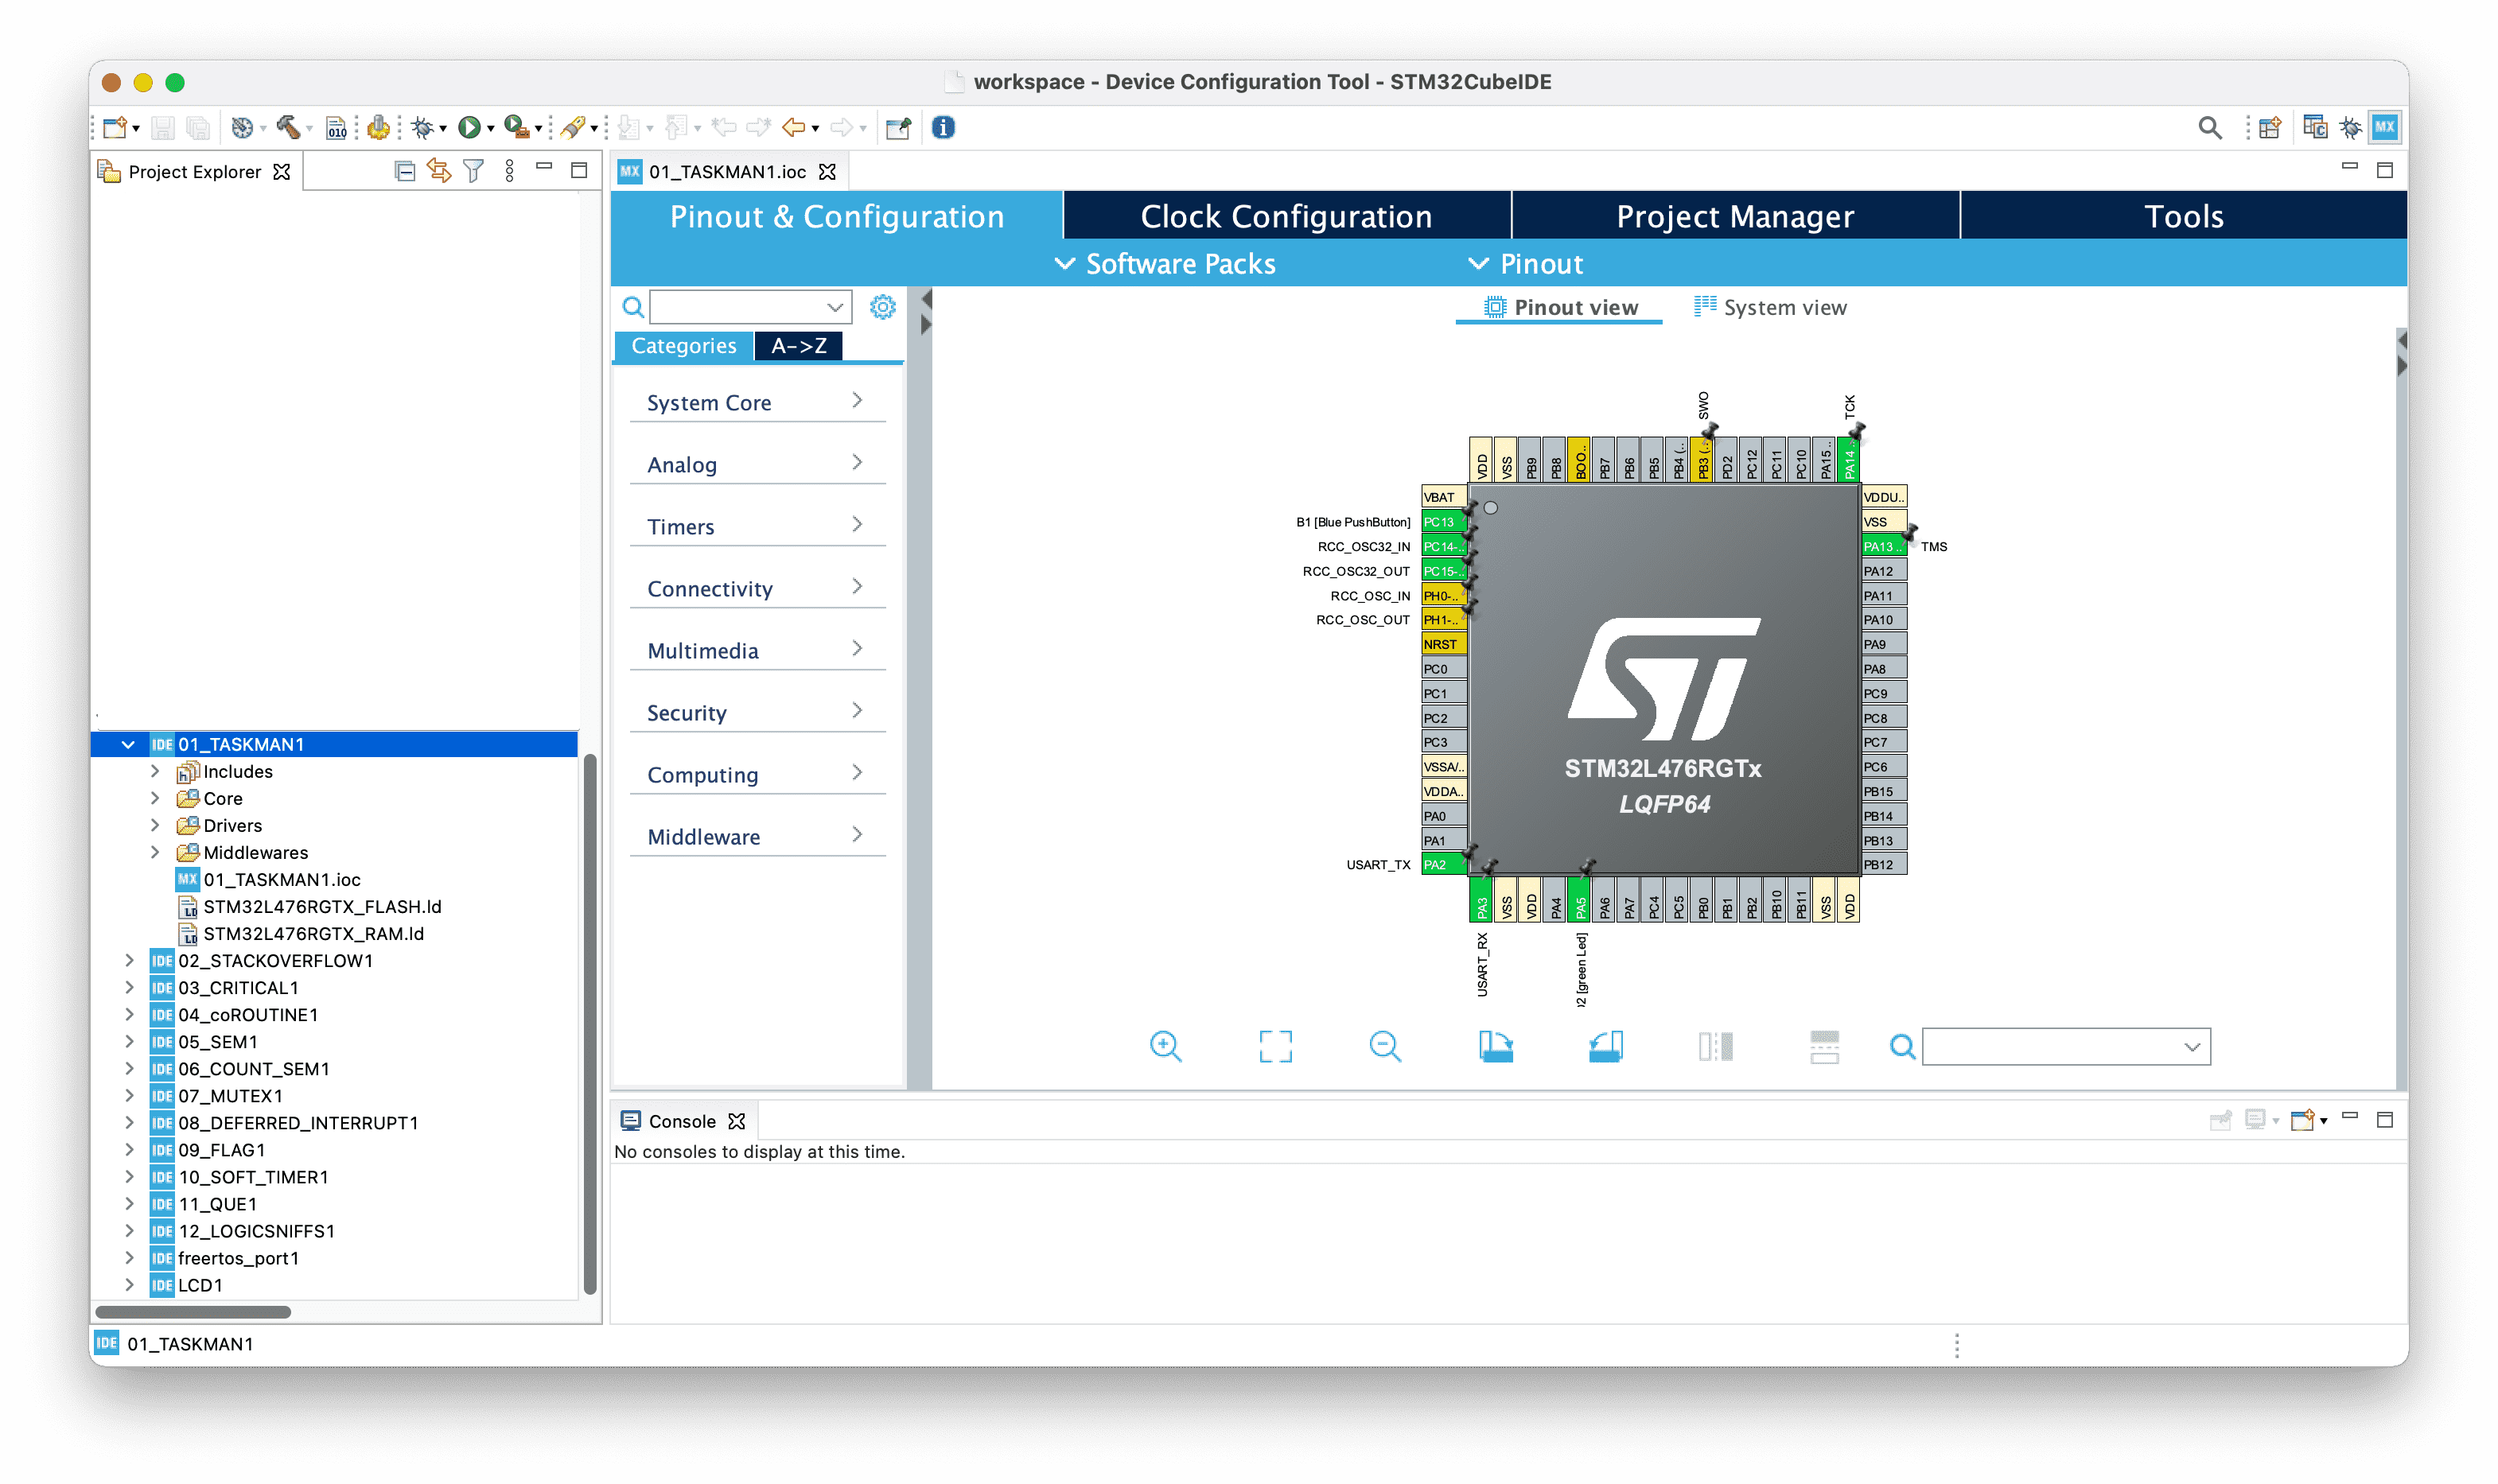Click the Open Perspective icon
The width and height of the screenshot is (2498, 1484).
(2269, 127)
